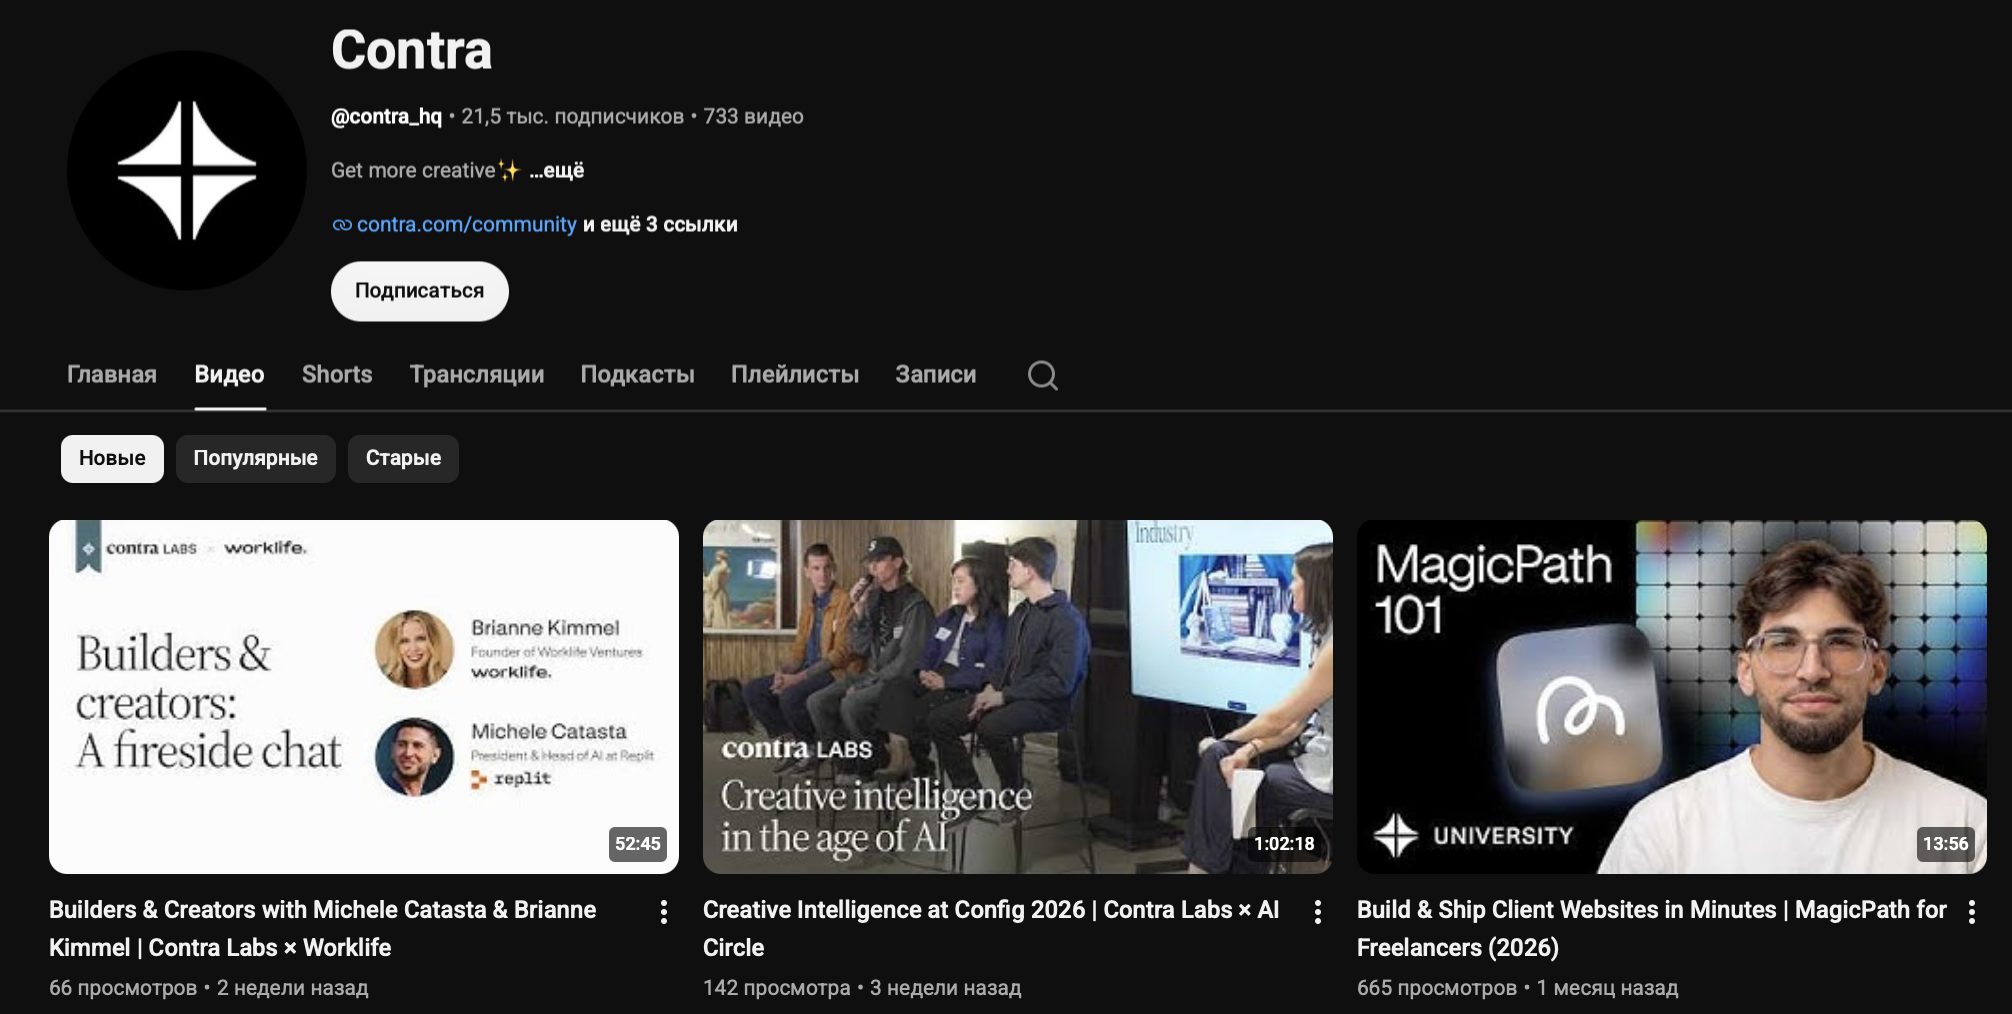Click the 13:56 duration badge
2012x1014 pixels.
pos(1946,844)
